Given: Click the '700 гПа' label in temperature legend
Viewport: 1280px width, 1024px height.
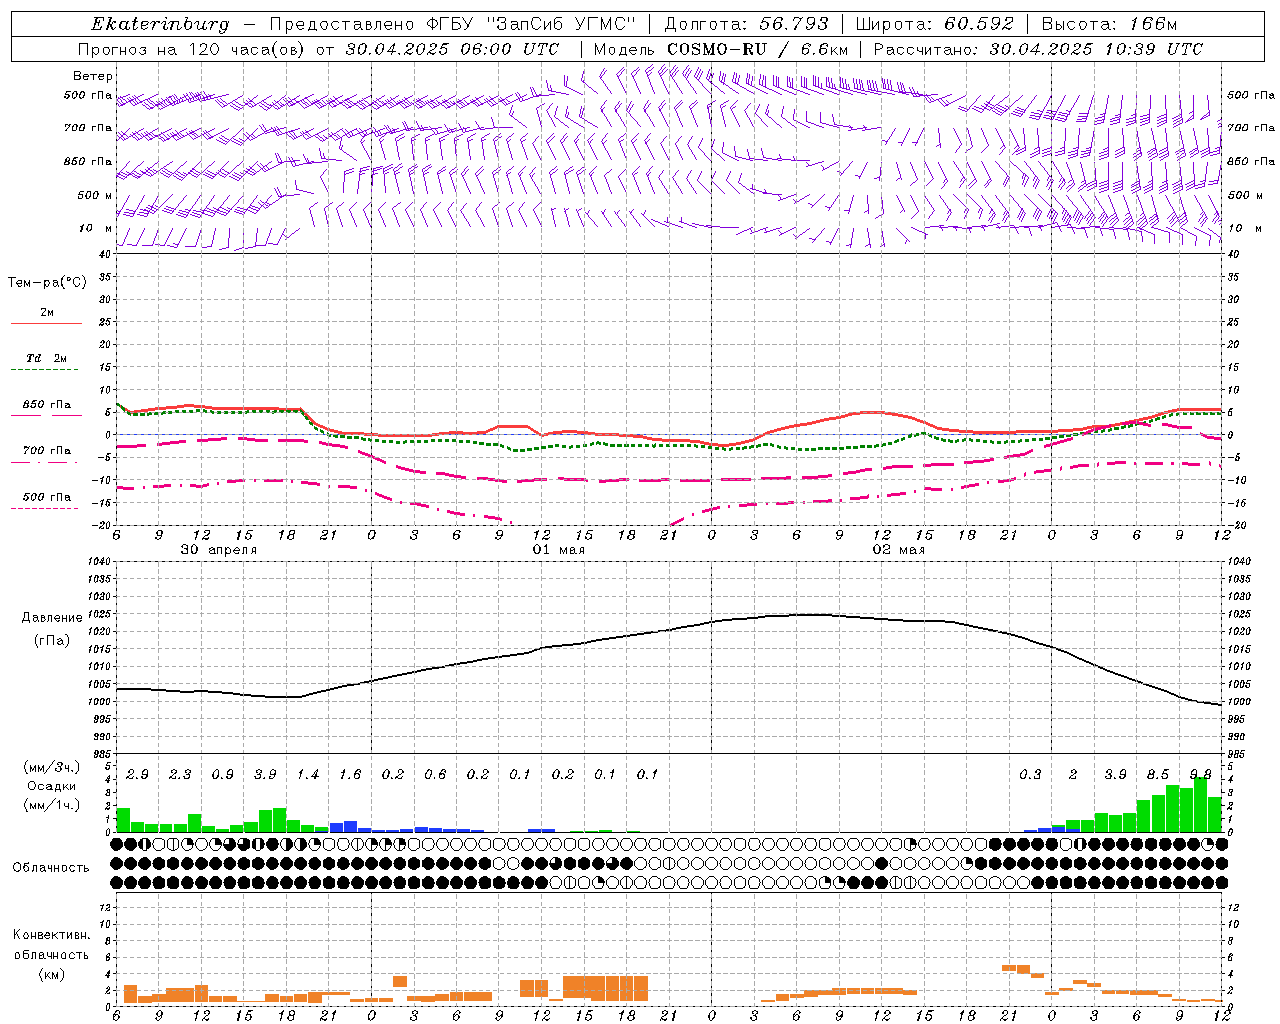Looking at the screenshot, I should point(47,451).
